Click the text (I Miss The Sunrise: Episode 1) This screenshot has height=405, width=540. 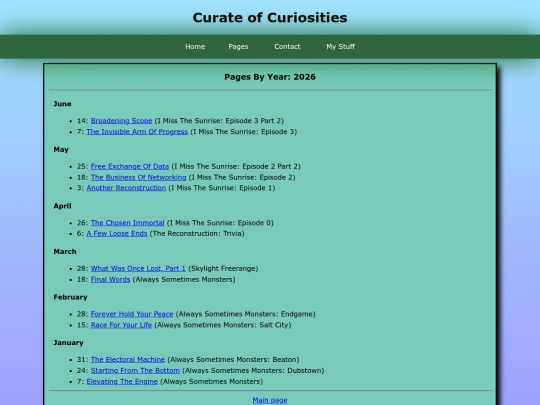(222, 188)
